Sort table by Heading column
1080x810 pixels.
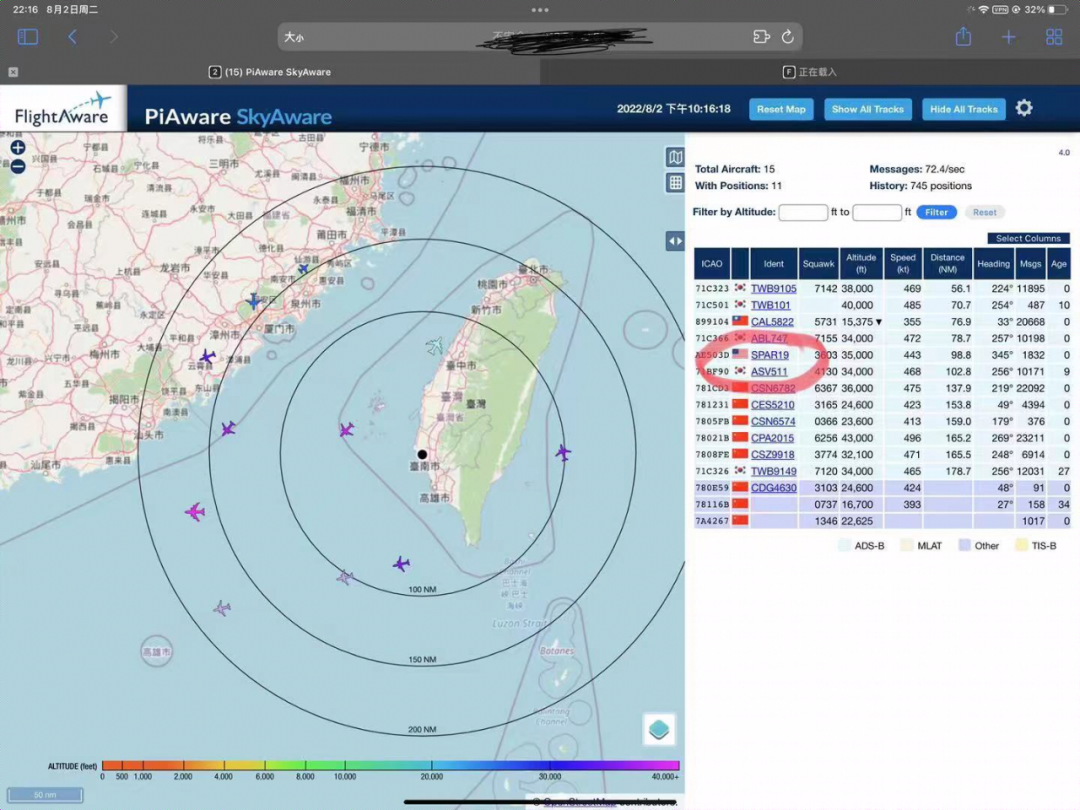coord(993,263)
